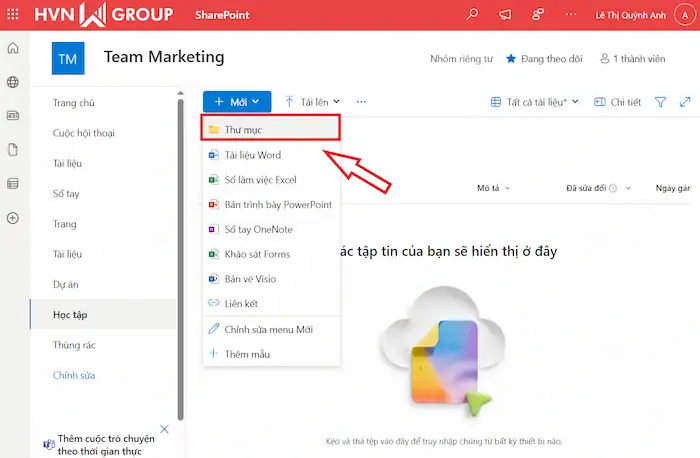Close the real-time chat prompt with X
Image resolution: width=700 pixels, height=458 pixels.
[x=165, y=429]
